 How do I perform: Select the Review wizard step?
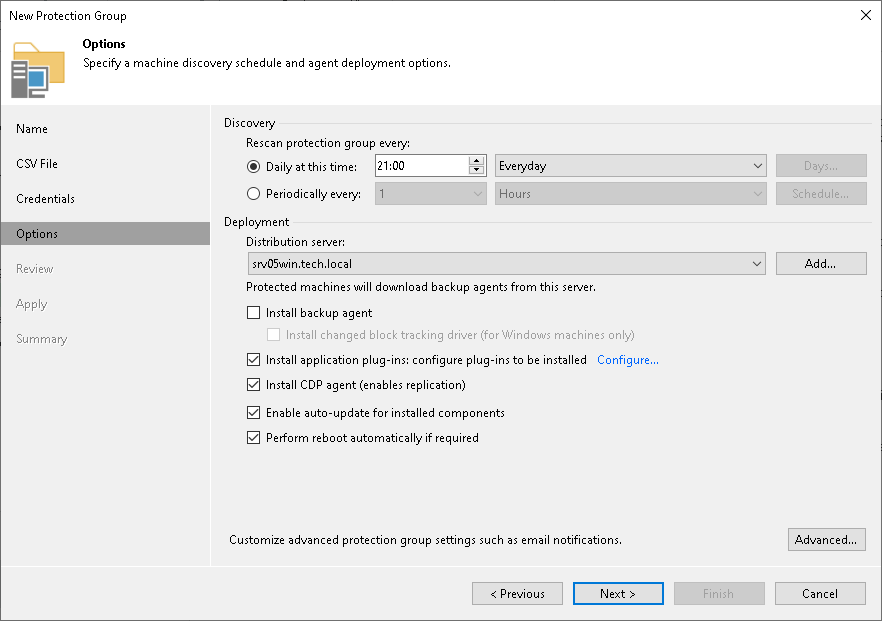tap(35, 269)
